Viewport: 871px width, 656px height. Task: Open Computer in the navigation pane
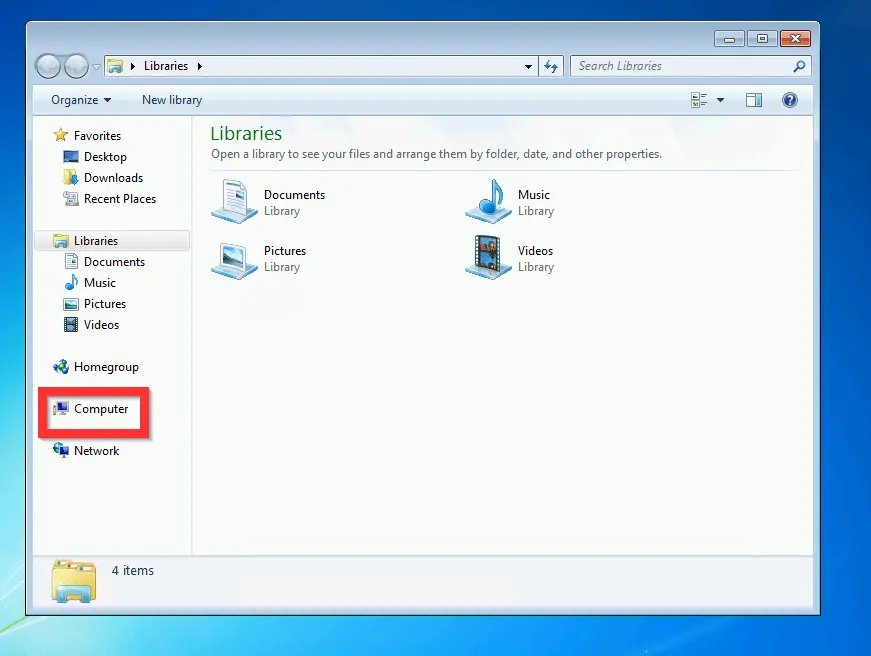(x=101, y=409)
